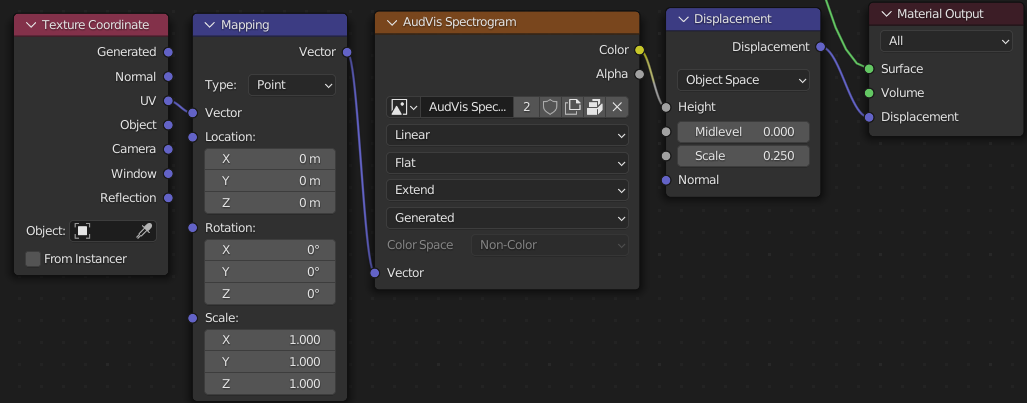Toggle fake user shield icon for image
This screenshot has height=403, width=1027.
click(x=550, y=107)
